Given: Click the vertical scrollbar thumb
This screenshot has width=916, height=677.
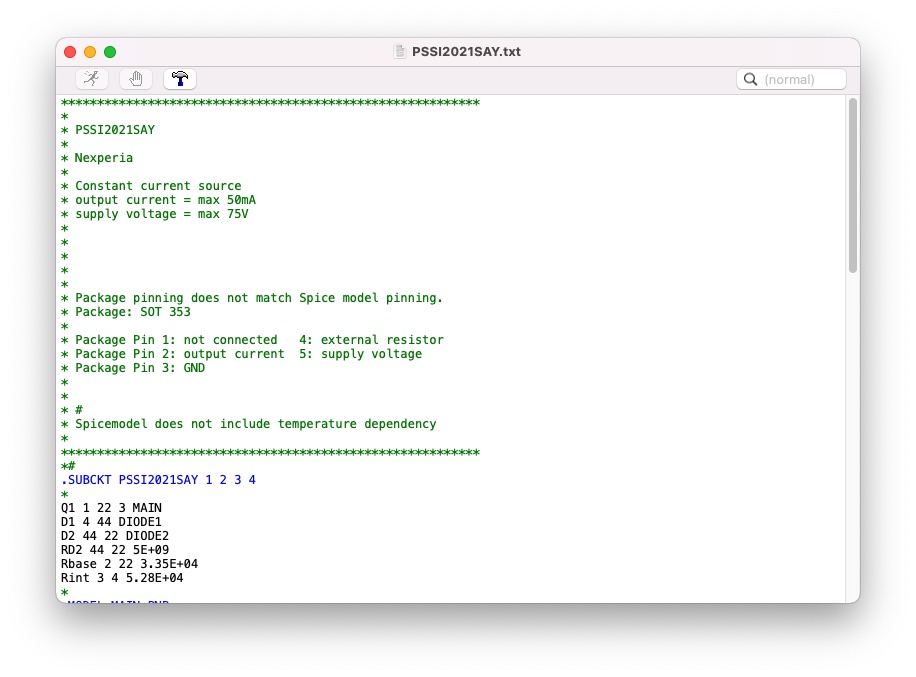Looking at the screenshot, I should (853, 185).
